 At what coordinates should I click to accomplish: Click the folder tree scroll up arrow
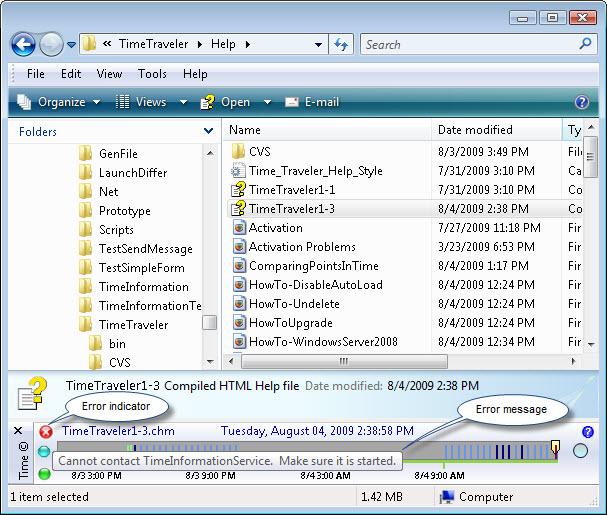coord(210,153)
